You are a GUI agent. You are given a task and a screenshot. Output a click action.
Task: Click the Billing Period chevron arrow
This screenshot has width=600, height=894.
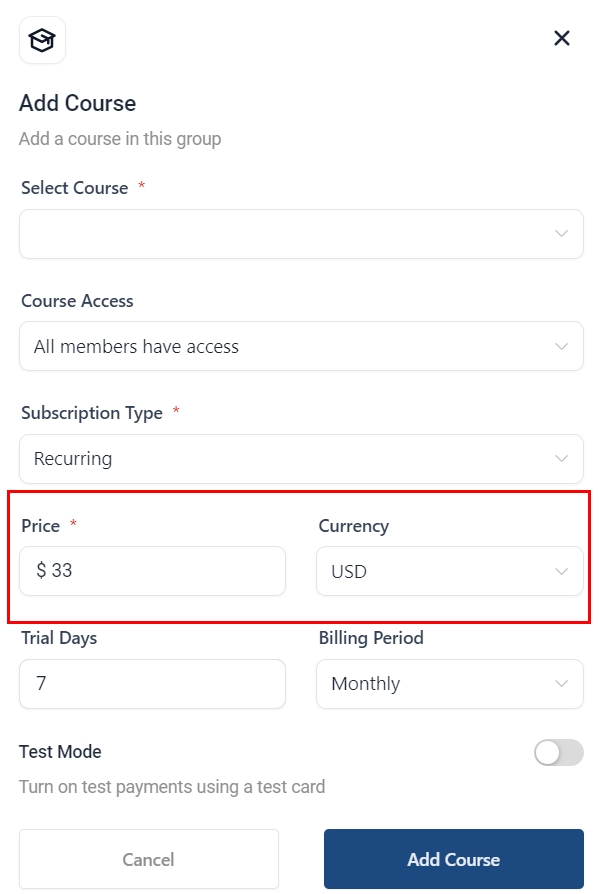(x=561, y=684)
